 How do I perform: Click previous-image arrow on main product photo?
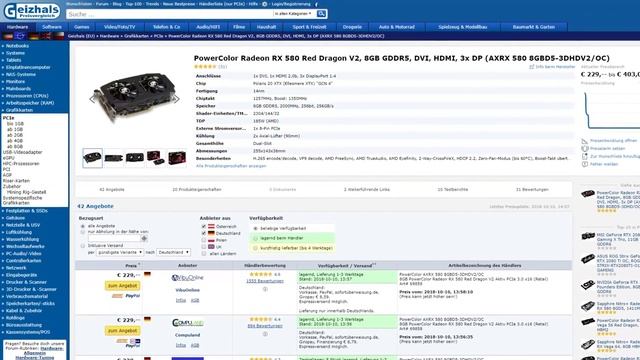[x=92, y=98]
